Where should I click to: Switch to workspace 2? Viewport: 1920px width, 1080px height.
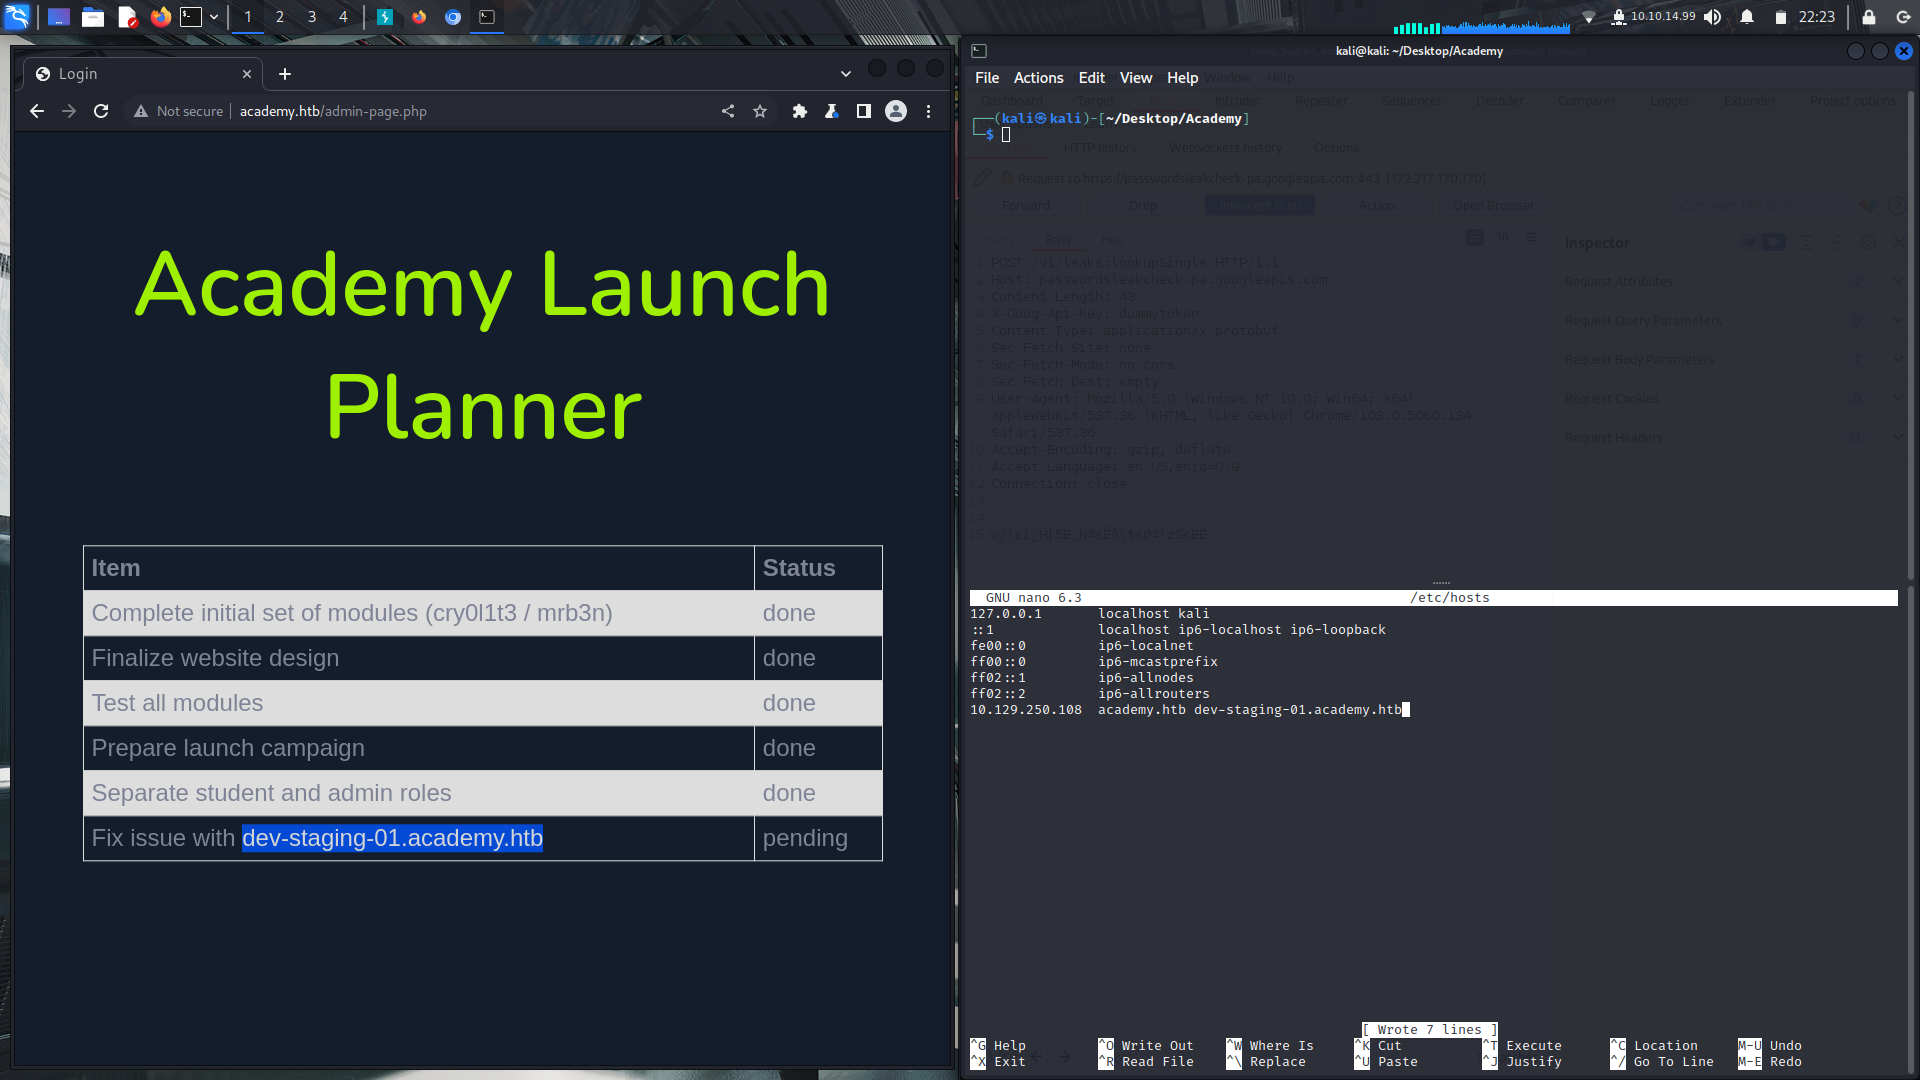click(x=280, y=17)
